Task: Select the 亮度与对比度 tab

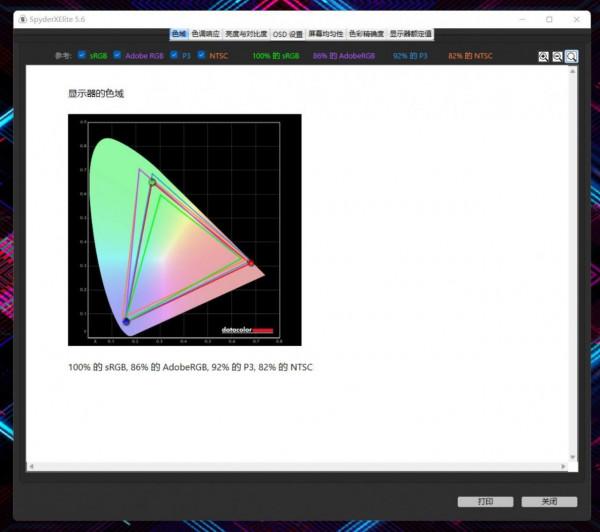Action: coord(246,34)
